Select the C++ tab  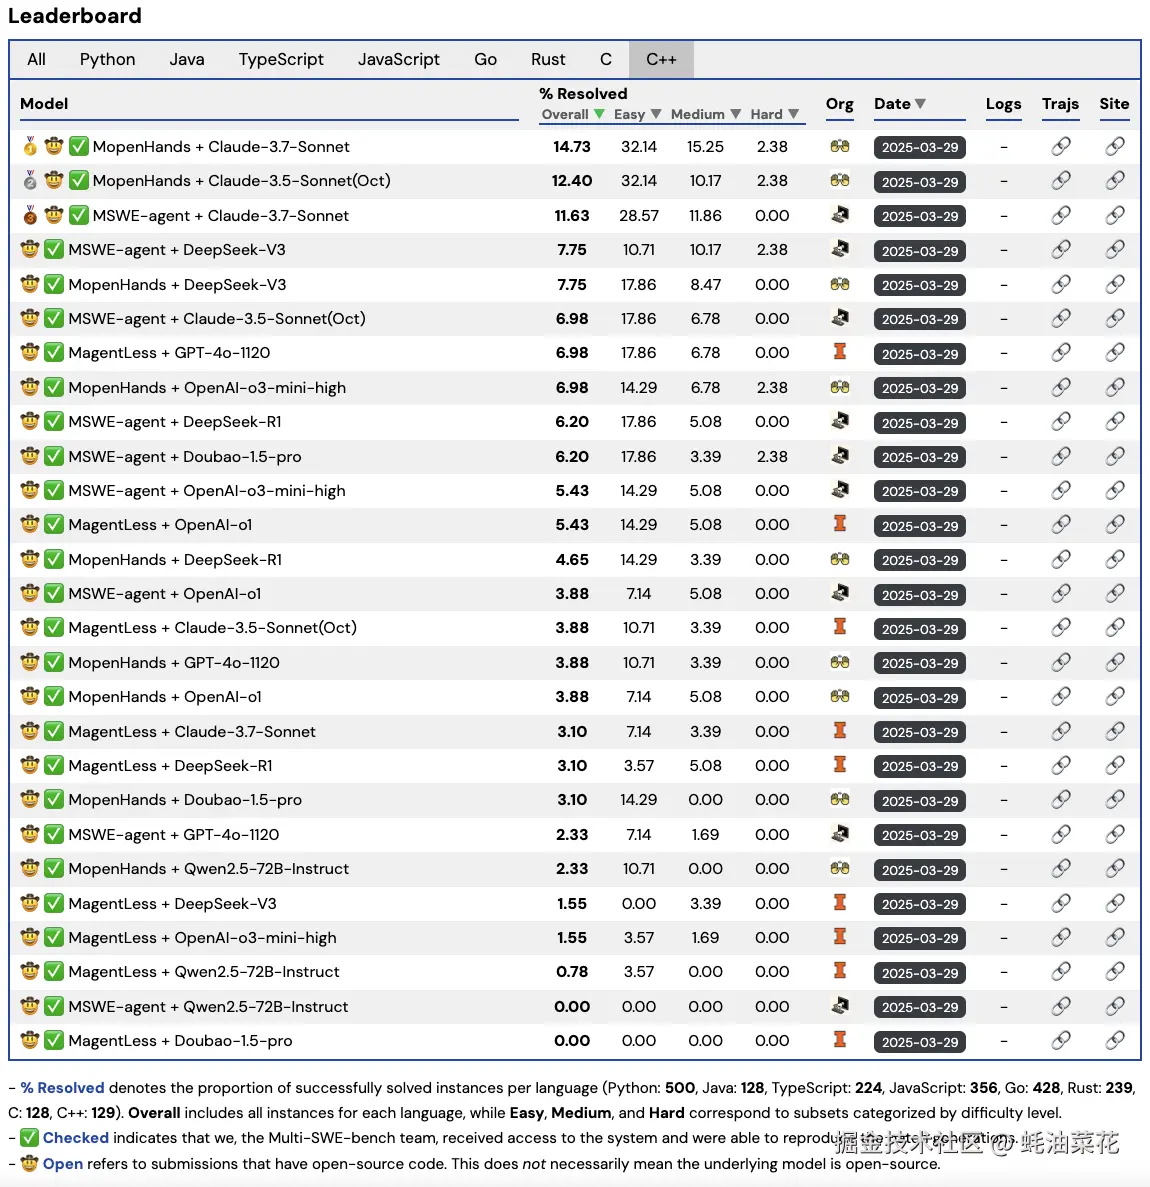click(x=661, y=59)
